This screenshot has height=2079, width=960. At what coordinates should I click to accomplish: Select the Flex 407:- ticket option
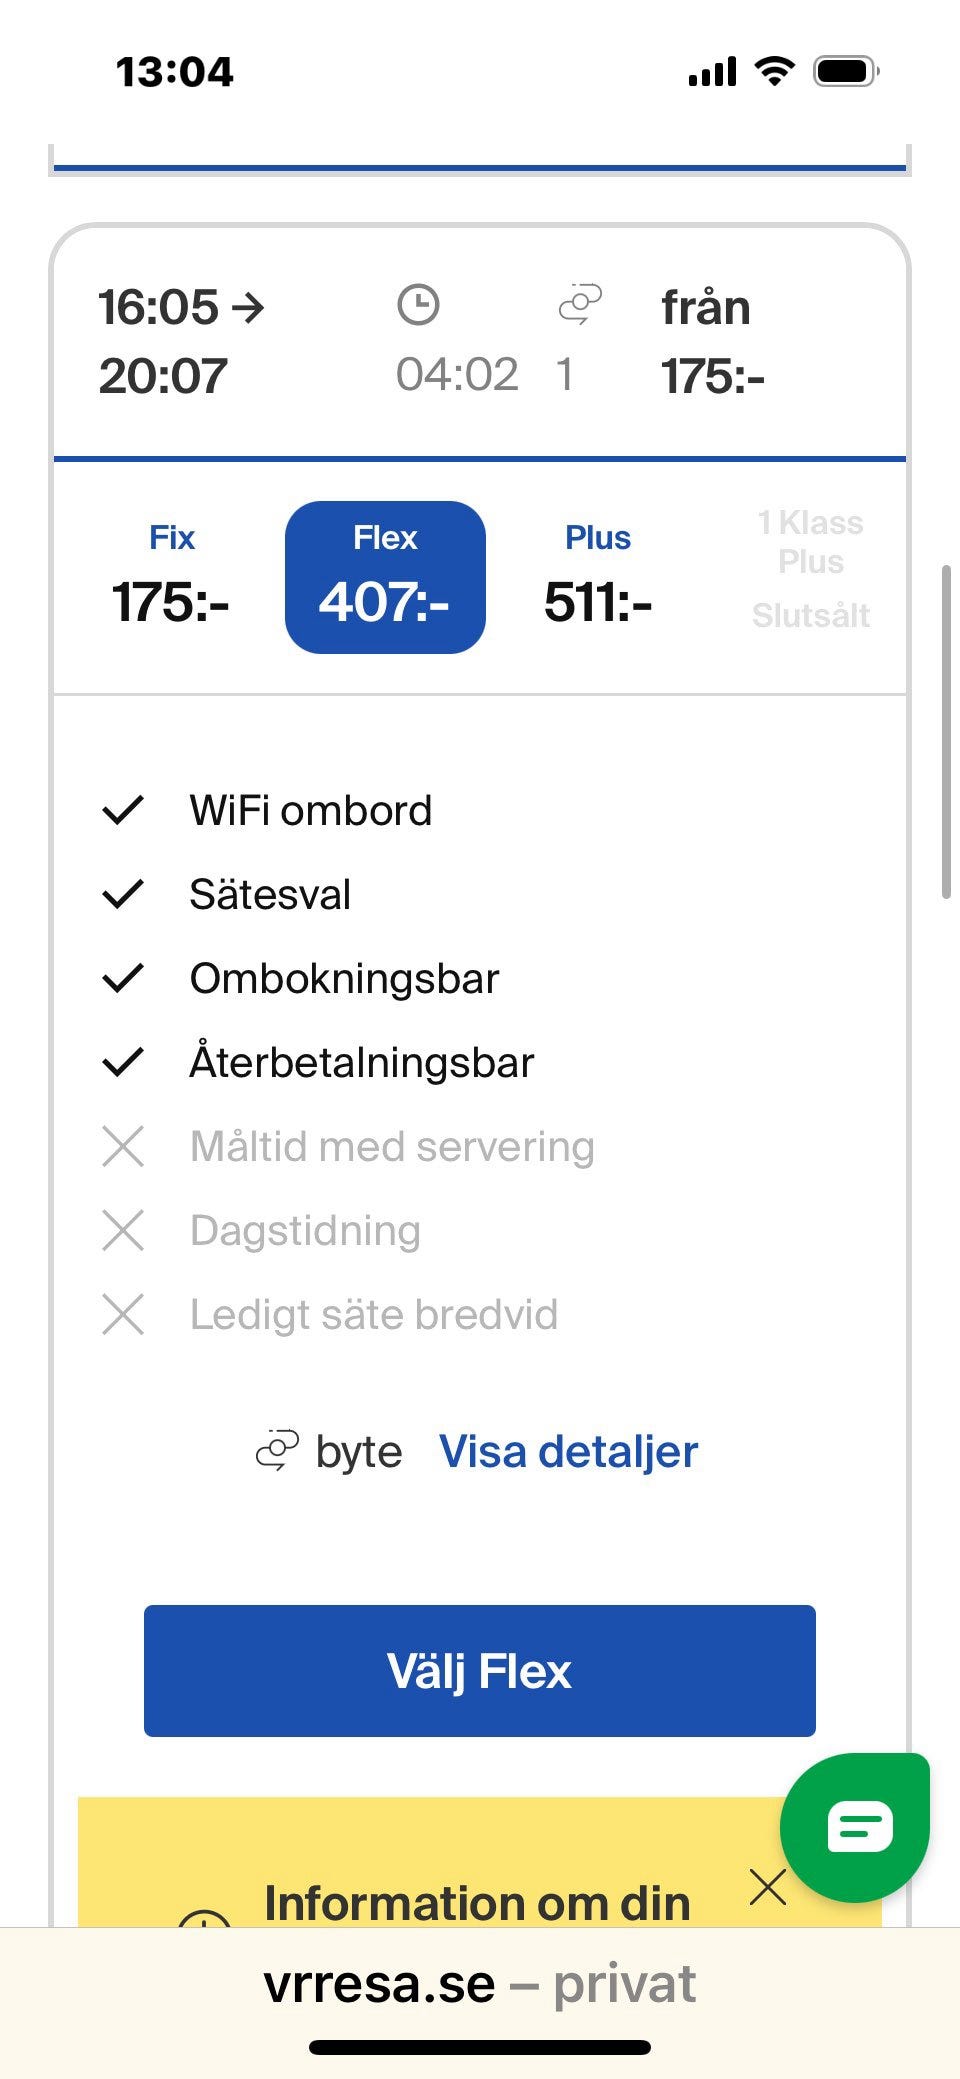click(x=385, y=578)
